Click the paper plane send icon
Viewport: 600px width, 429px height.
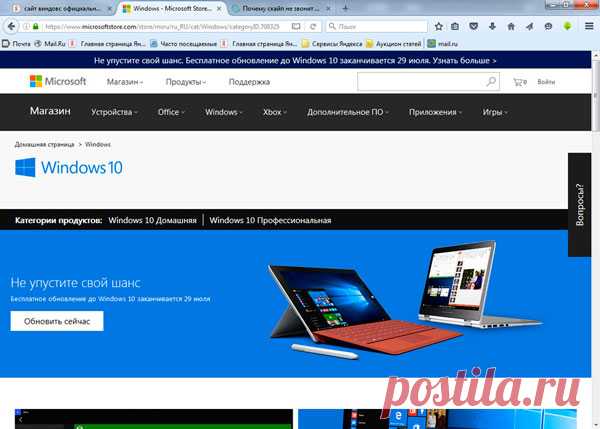[x=530, y=26]
